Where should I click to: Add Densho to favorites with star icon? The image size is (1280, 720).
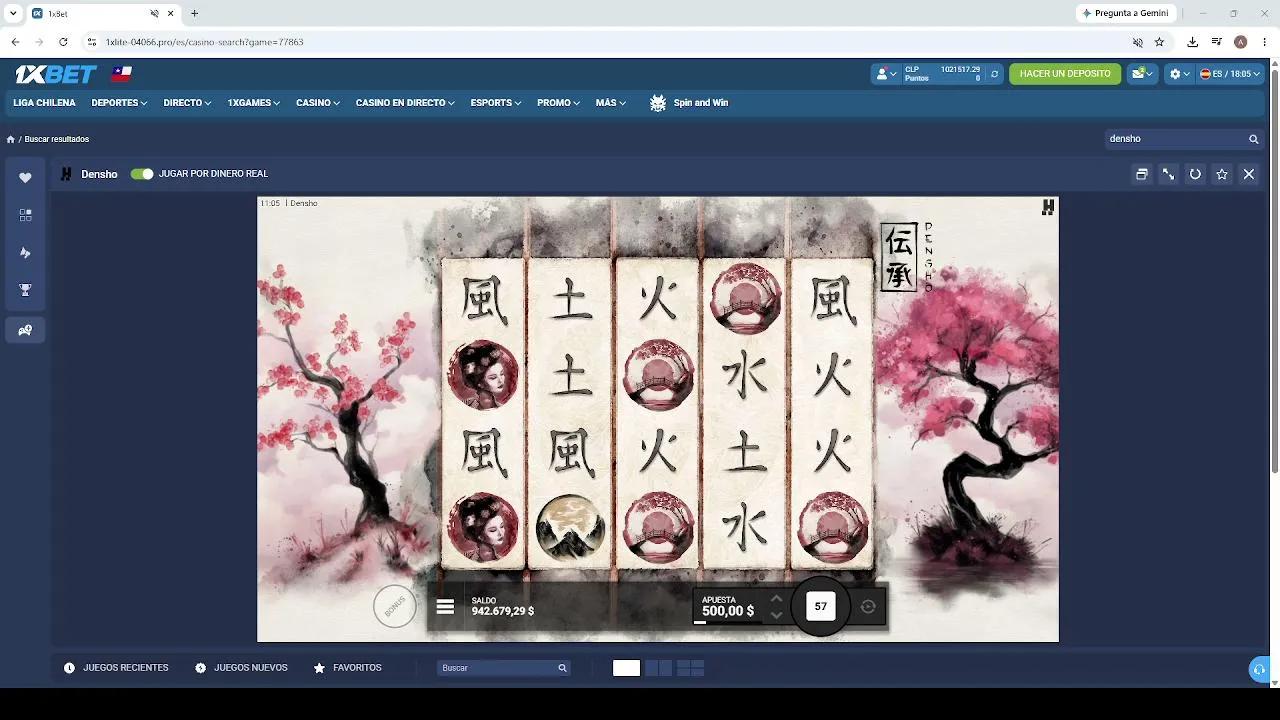tap(1222, 174)
